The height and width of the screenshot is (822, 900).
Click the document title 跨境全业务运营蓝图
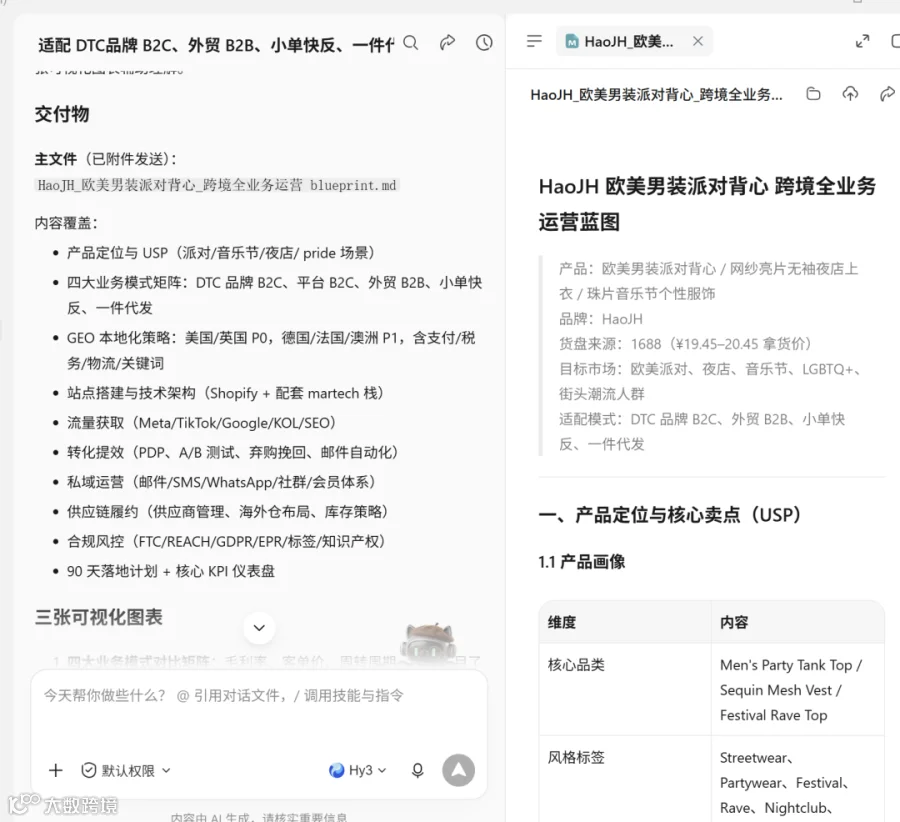[x=707, y=204]
